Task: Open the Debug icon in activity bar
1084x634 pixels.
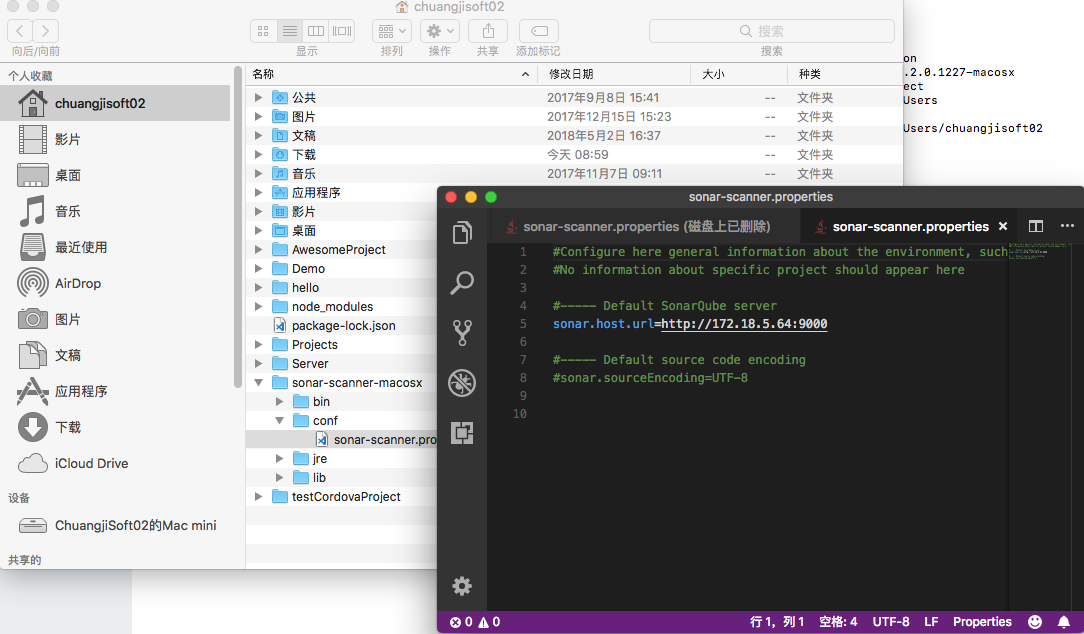Action: pyautogui.click(x=462, y=382)
